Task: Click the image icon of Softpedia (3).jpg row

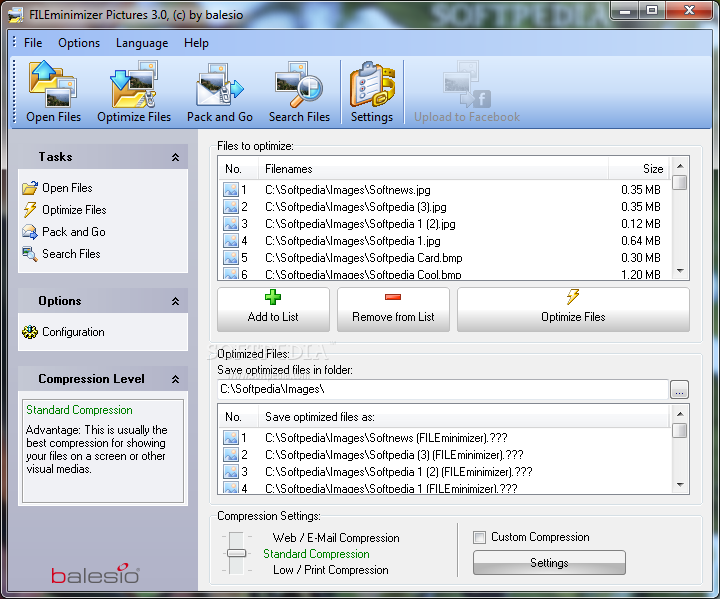Action: [231, 207]
